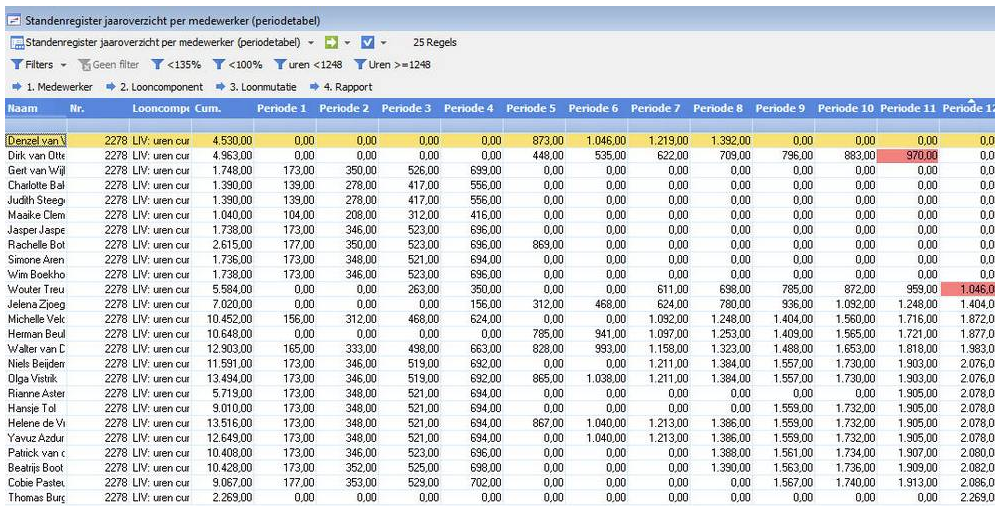Click the window title icon beside Standenregister
Image resolution: width=1002 pixels, height=513 pixels.
click(13, 21)
